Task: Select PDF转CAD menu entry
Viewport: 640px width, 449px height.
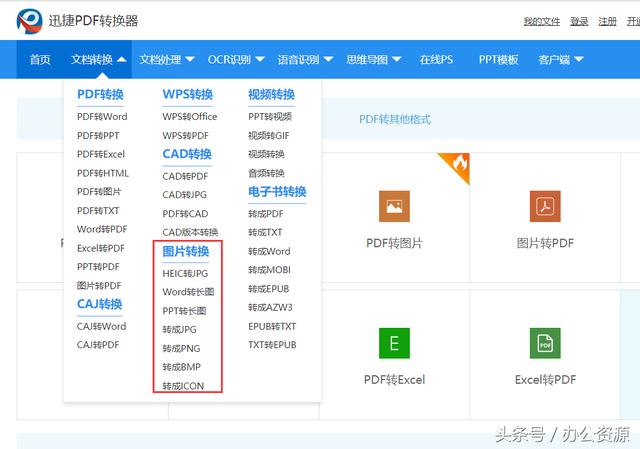Action: (x=185, y=214)
